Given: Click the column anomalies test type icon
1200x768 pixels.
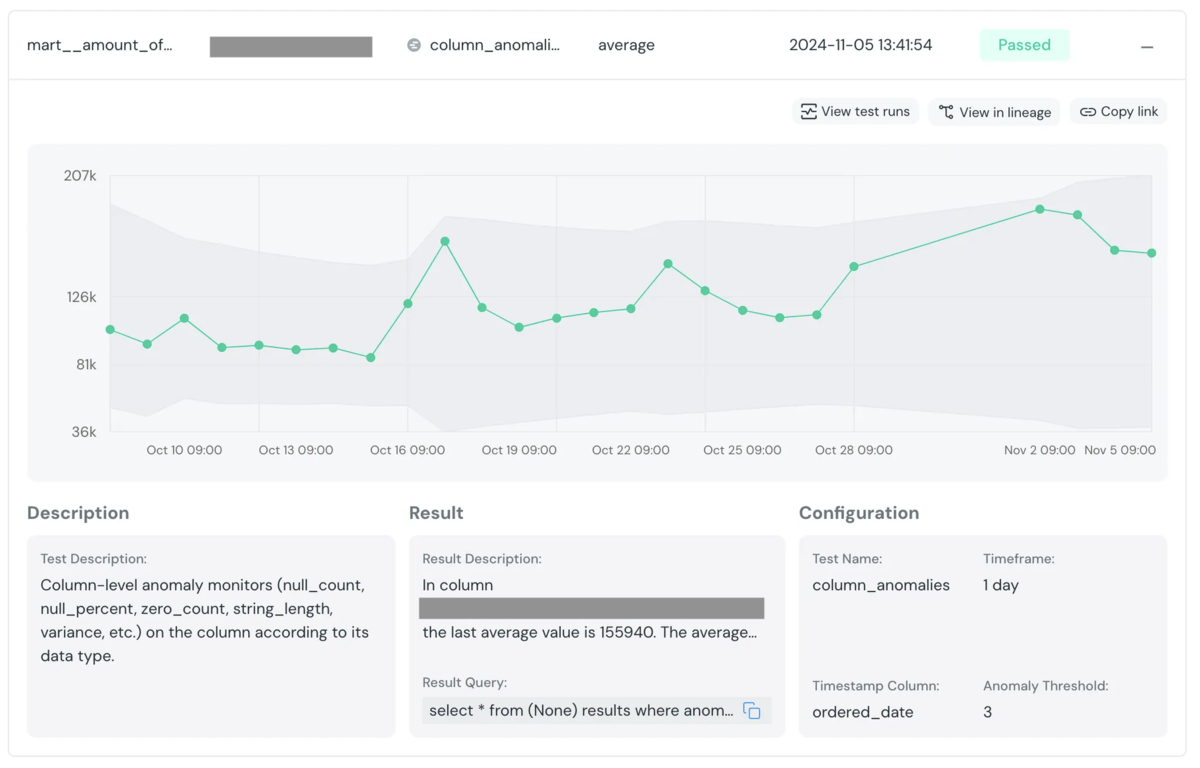Looking at the screenshot, I should click(414, 45).
